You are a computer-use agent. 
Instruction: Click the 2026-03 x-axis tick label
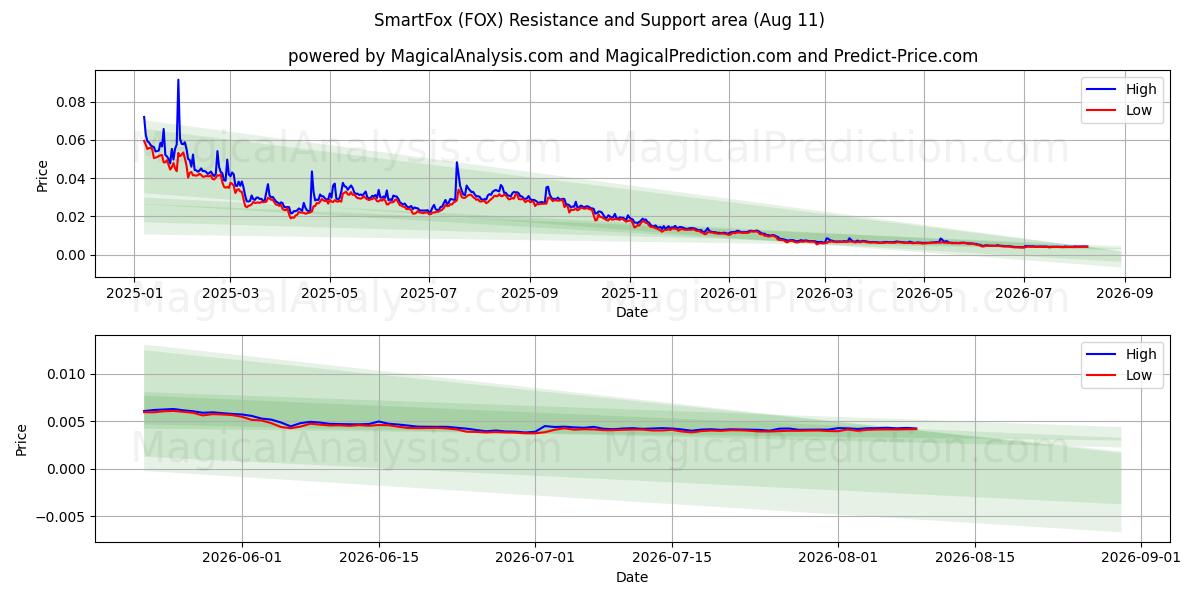tap(825, 294)
